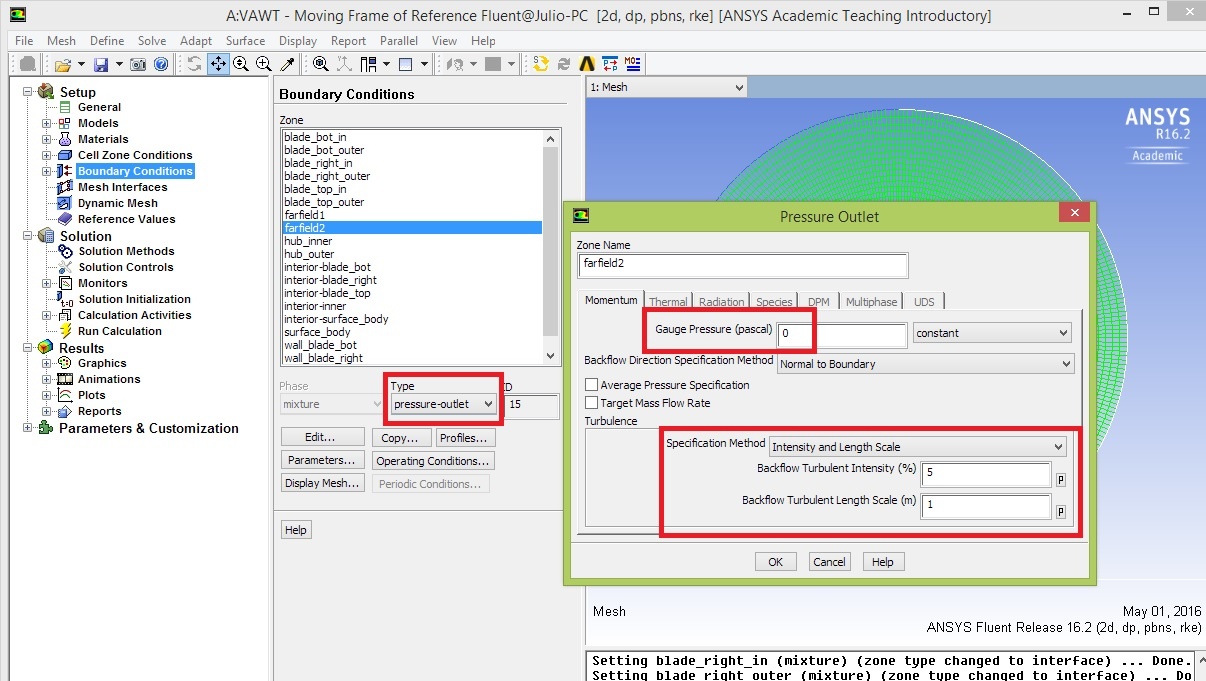Select the translate/pan view tool icon
The image size is (1206, 681).
pyautogui.click(x=218, y=64)
